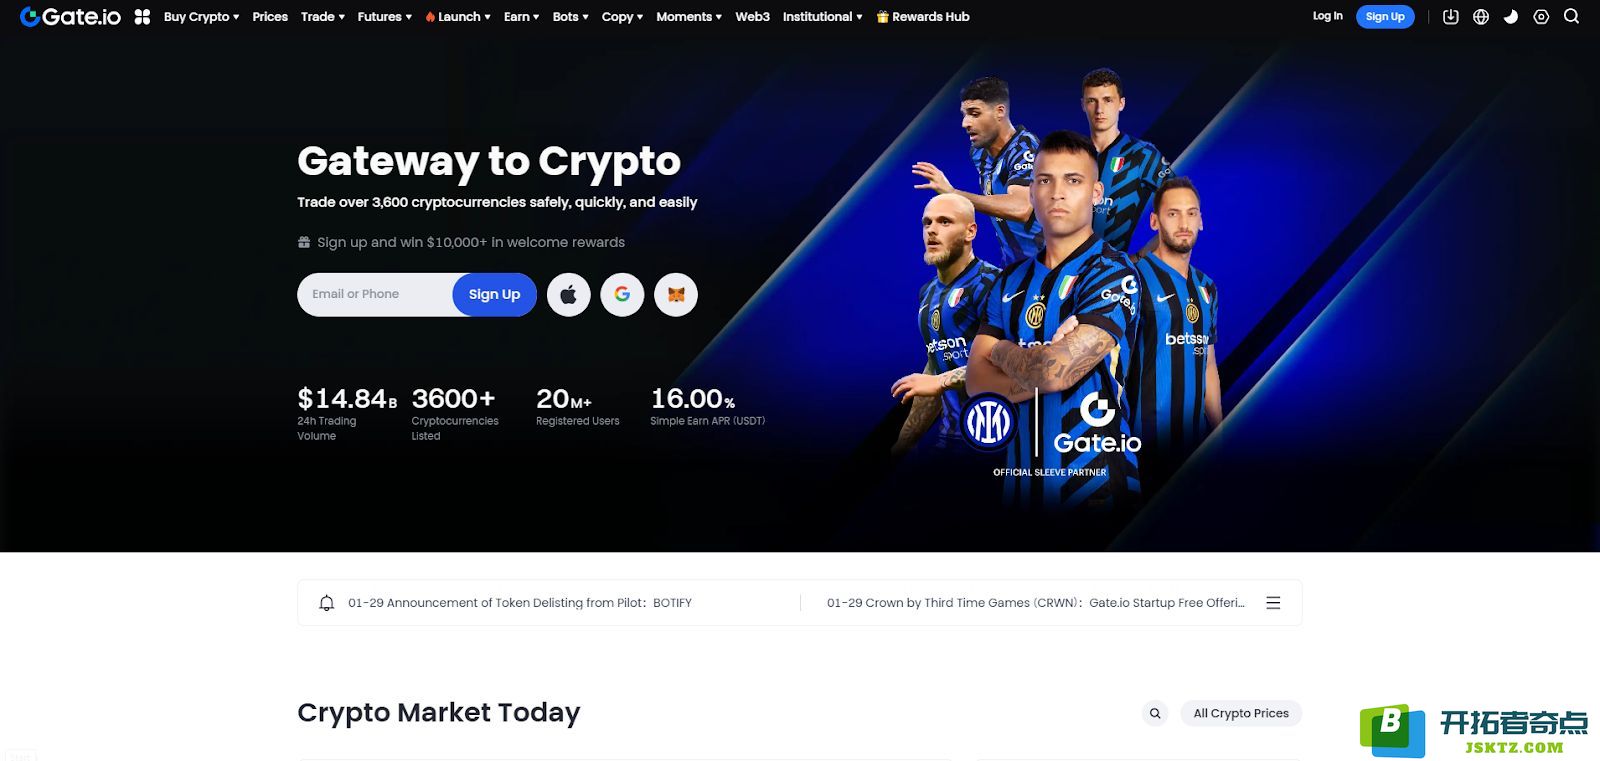Expand the Buy Crypto dropdown
Viewport: 1600px width, 761px height.
click(201, 17)
